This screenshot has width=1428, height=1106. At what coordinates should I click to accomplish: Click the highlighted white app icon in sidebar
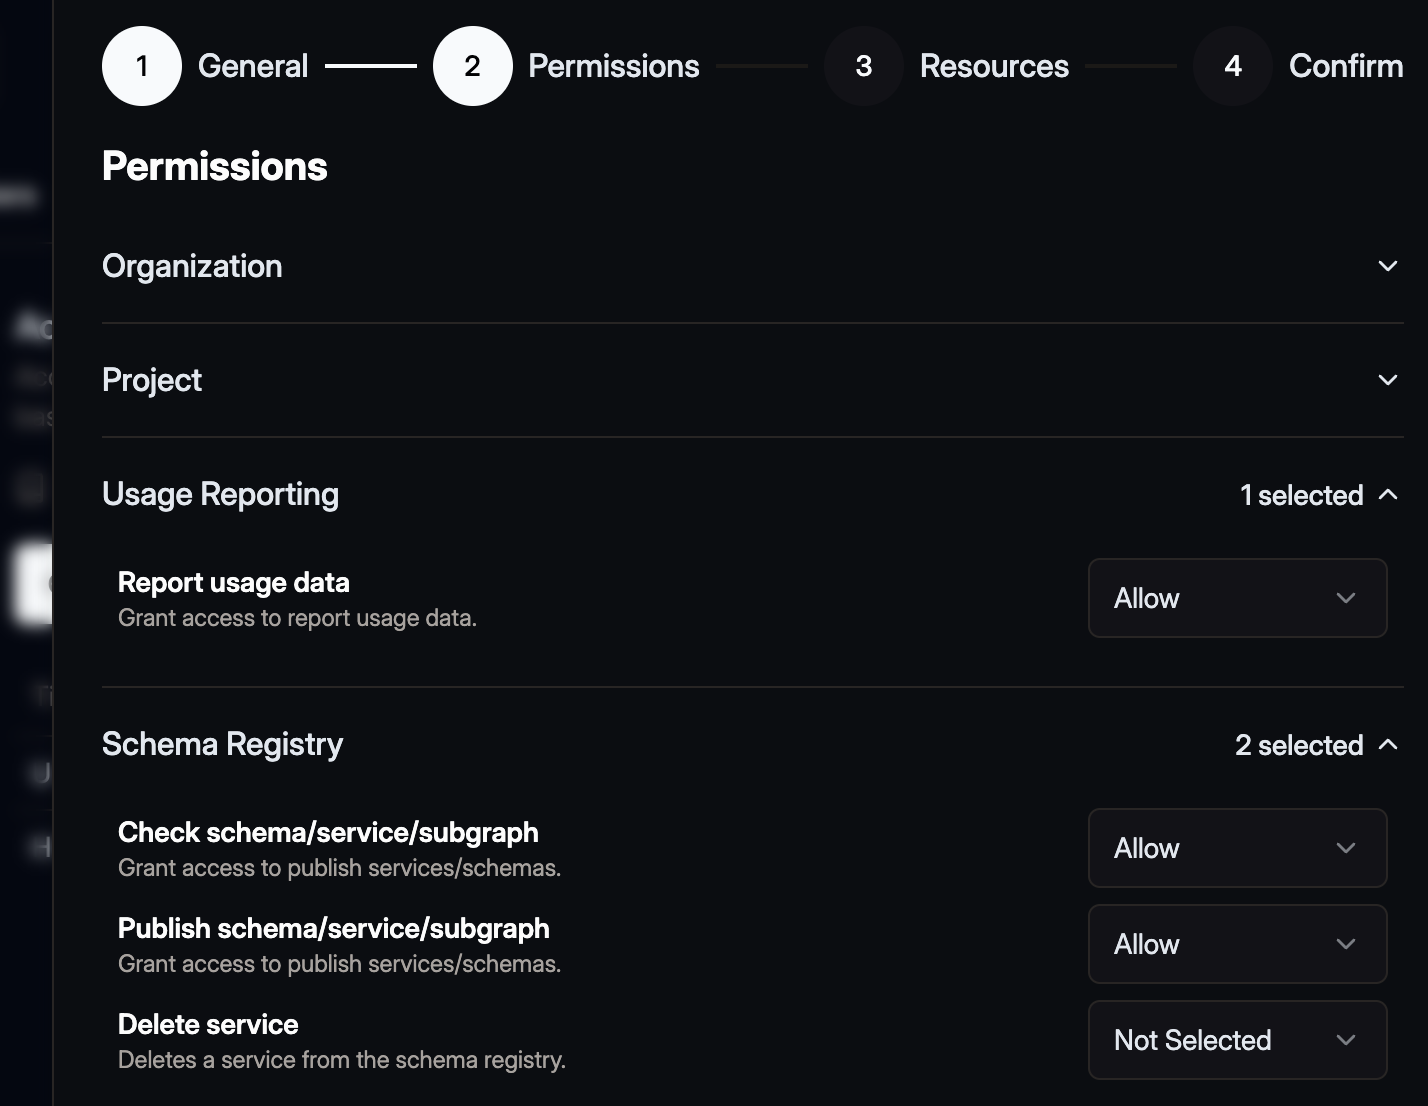pos(30,585)
